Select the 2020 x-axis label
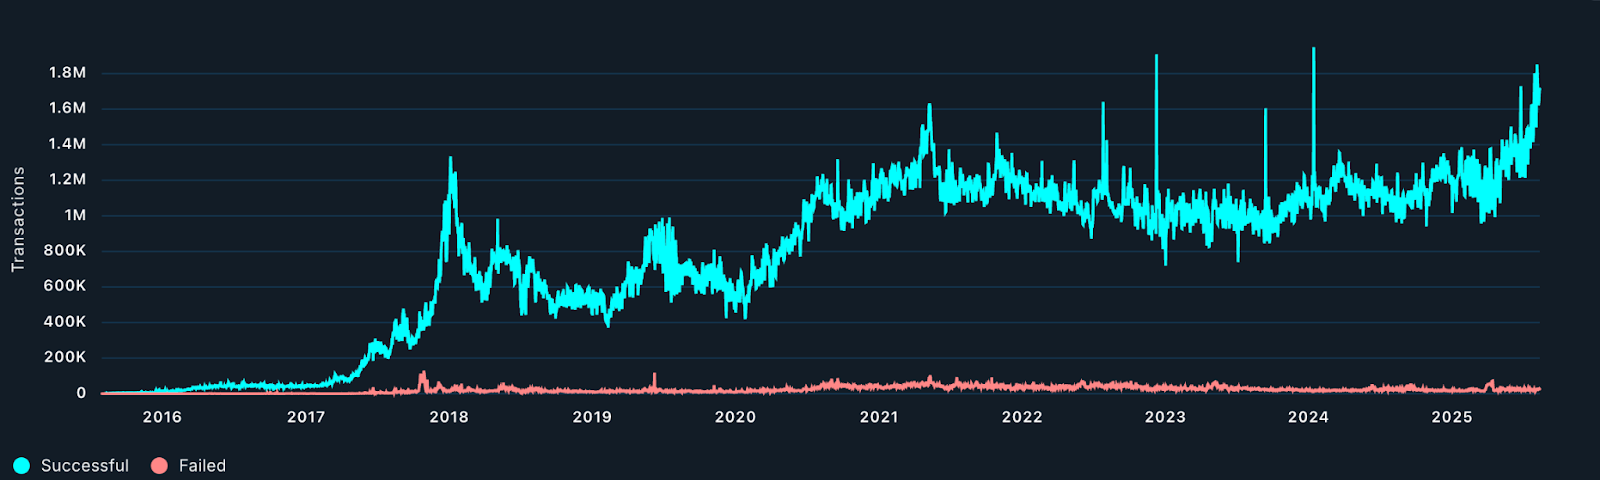1600x480 pixels. pyautogui.click(x=735, y=417)
